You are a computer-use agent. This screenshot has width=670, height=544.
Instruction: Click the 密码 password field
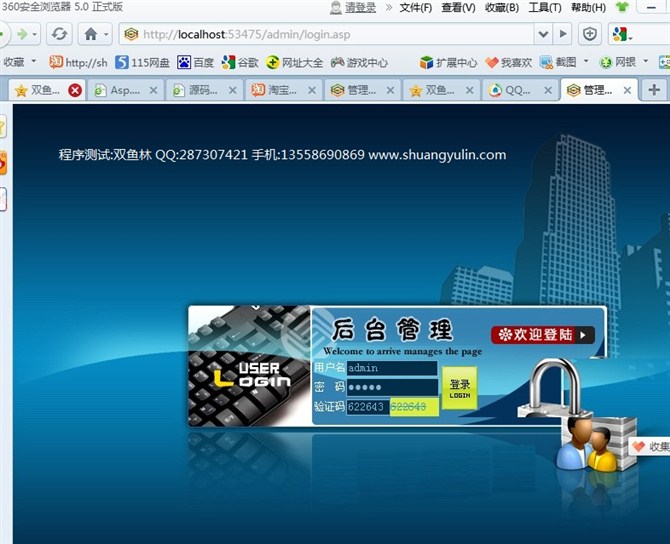pos(392,387)
